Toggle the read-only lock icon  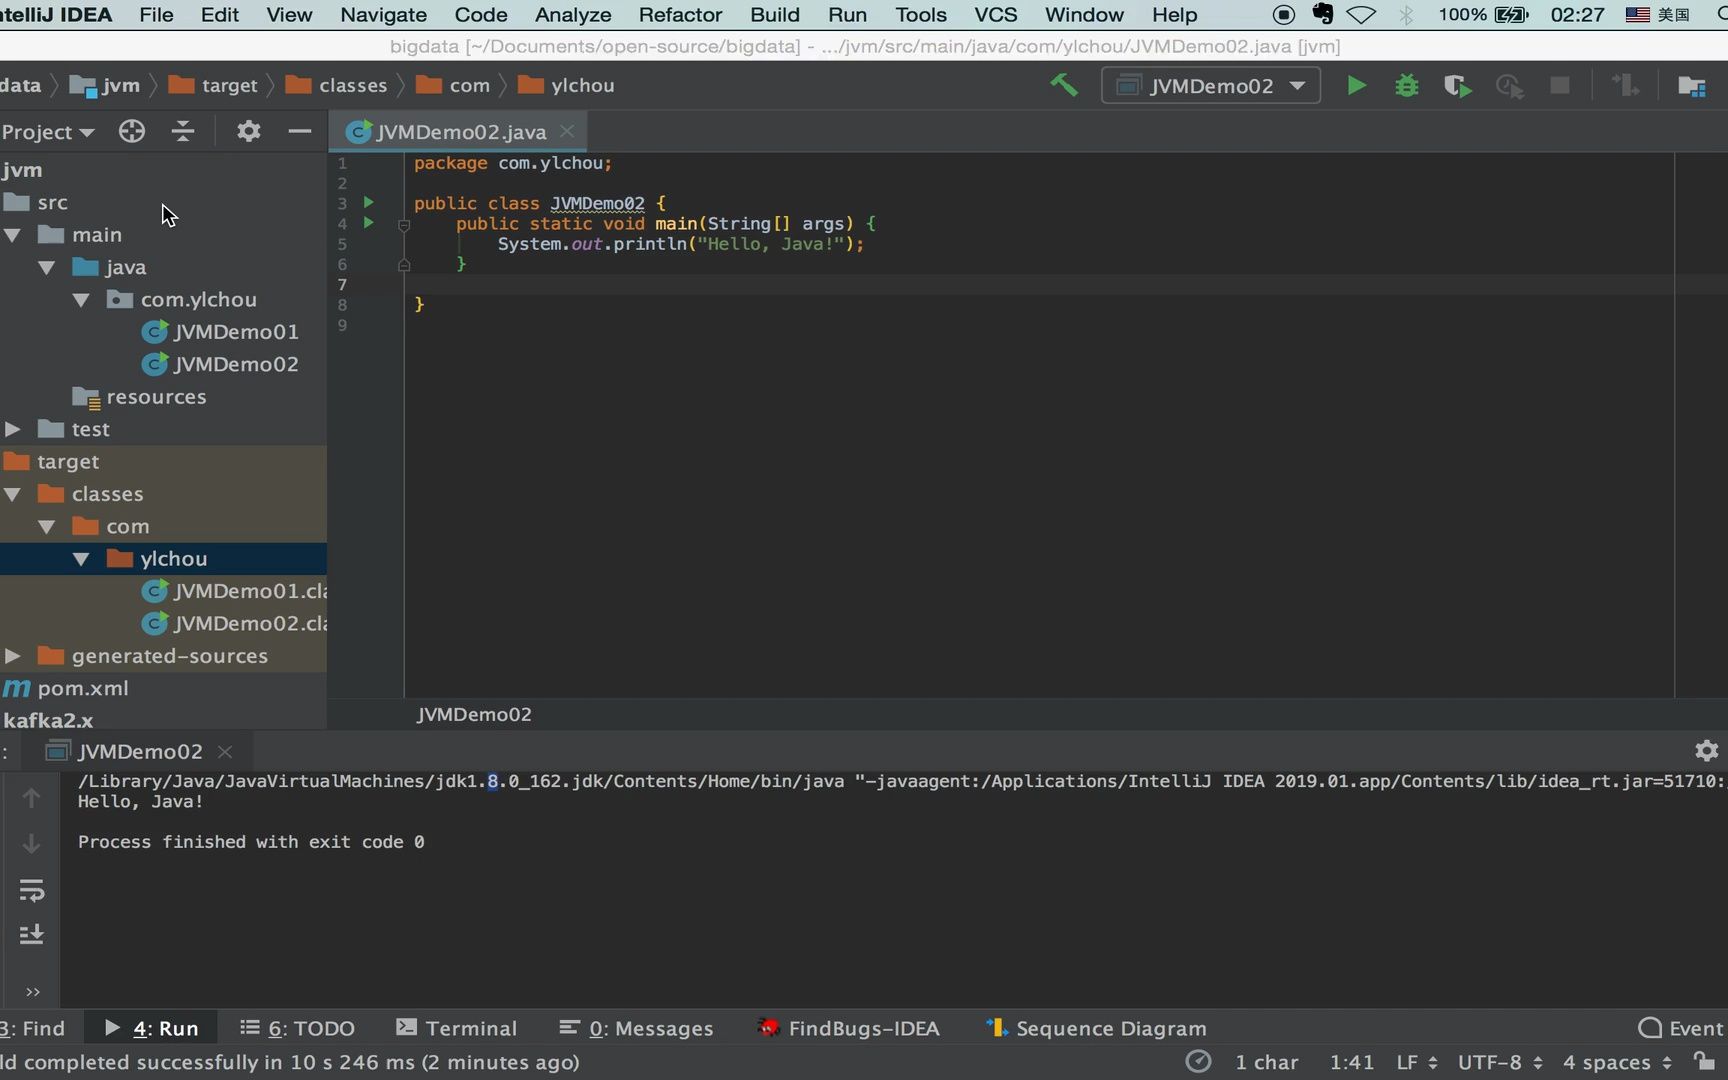pos(1705,1062)
